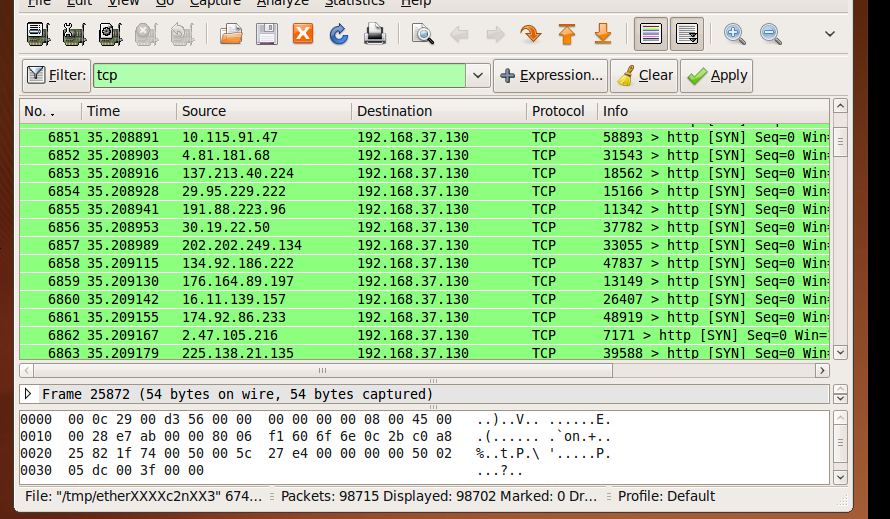Click the greyed-out restart capture icon
Image resolution: width=890 pixels, height=519 pixels.
(182, 34)
